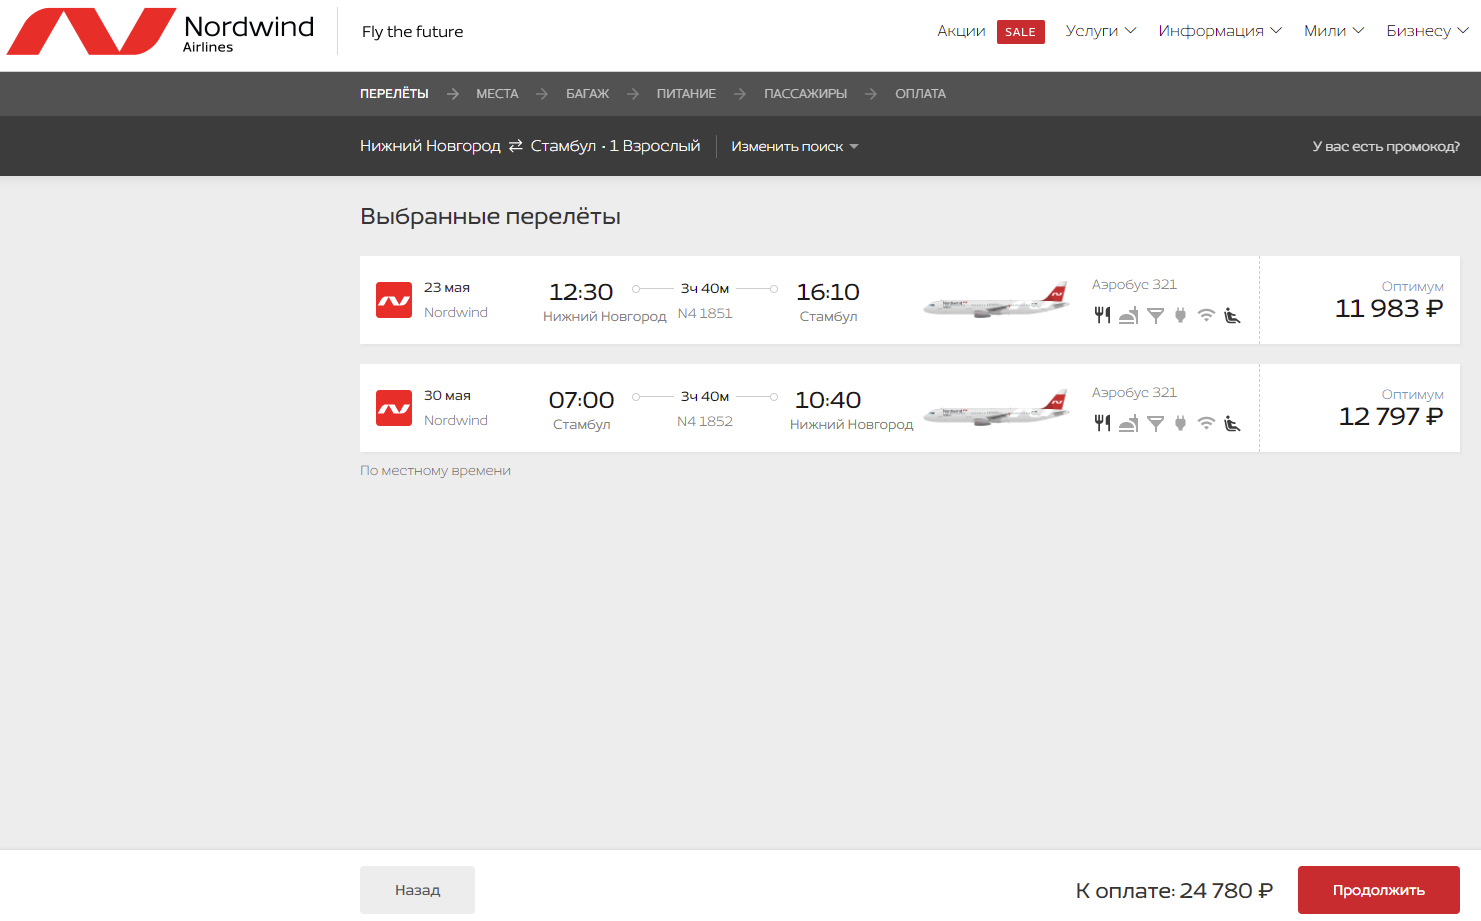Click the '1 Взрослый' passenger text
This screenshot has width=1481, height=921.
(x=655, y=146)
